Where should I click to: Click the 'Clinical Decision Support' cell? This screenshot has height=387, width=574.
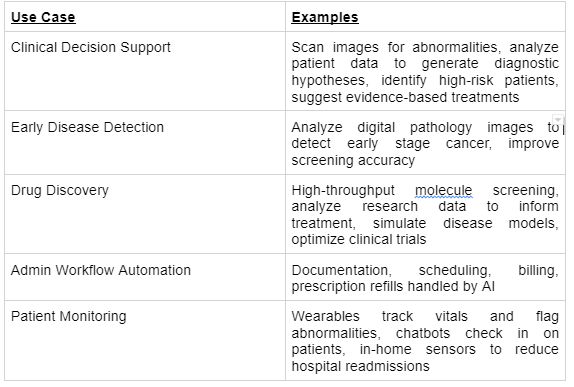(145, 71)
